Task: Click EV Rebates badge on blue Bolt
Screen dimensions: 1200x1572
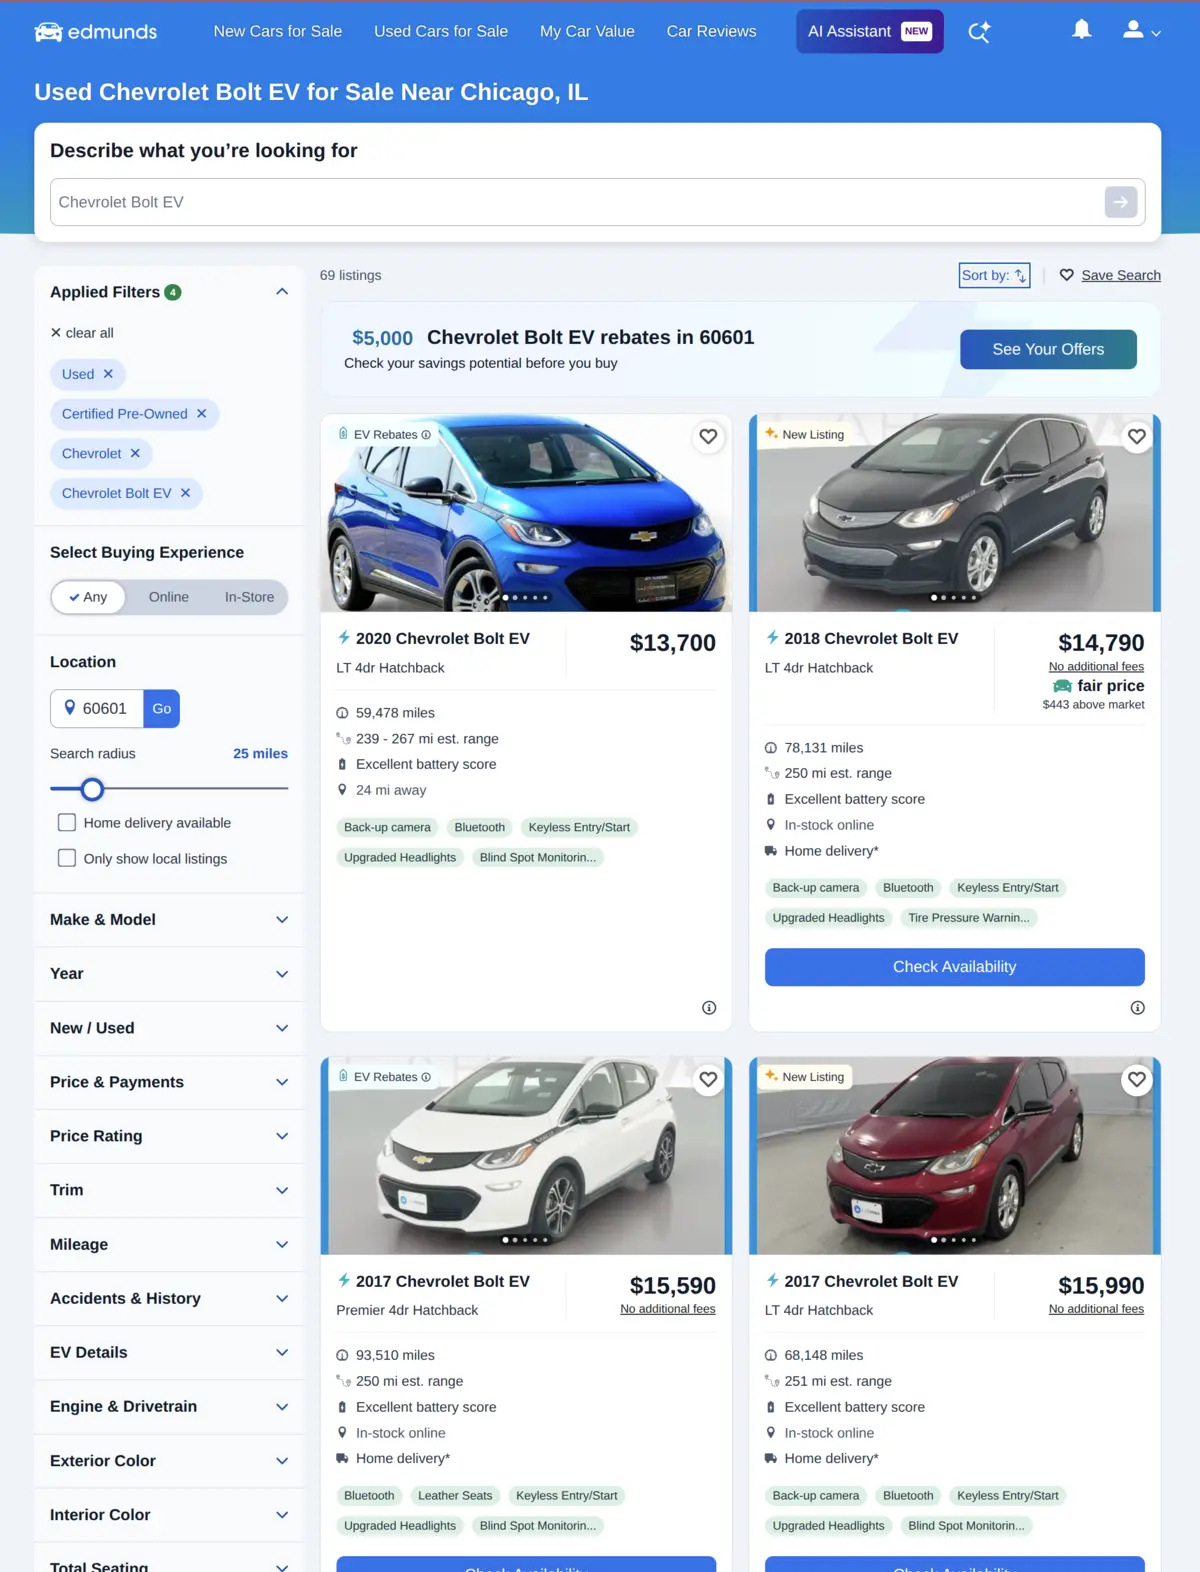Action: point(385,435)
